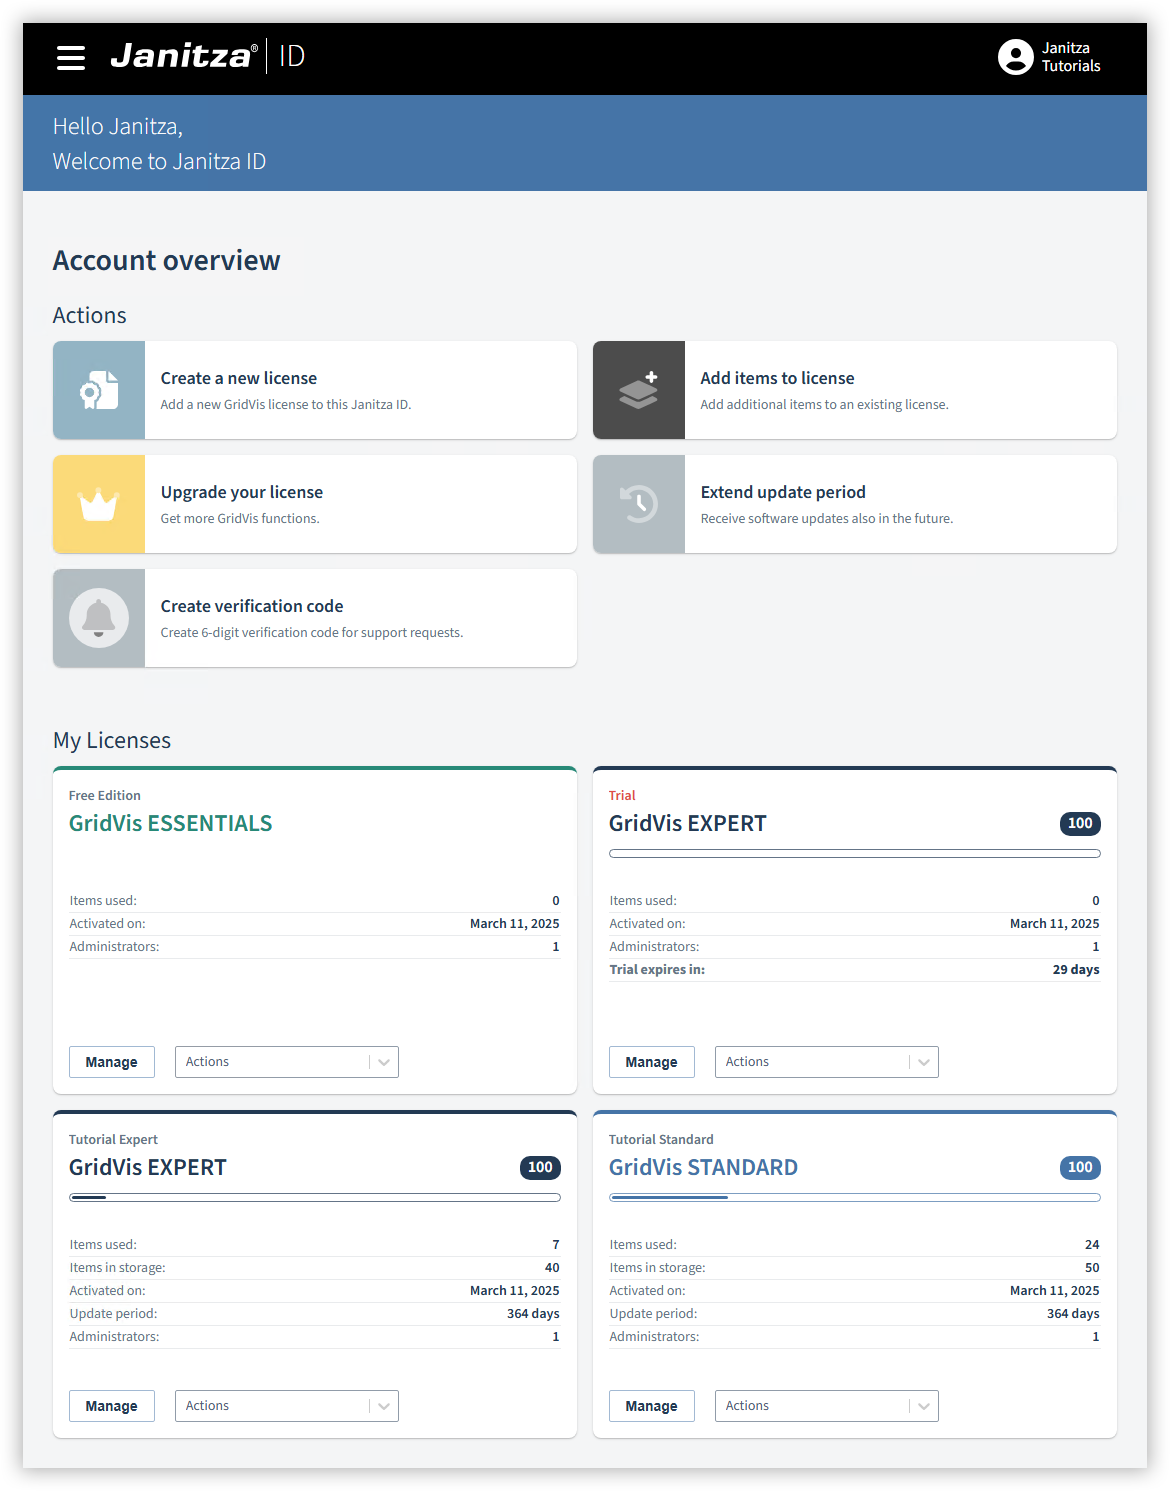This screenshot has height=1491, width=1170.
Task: Open the Actions dropdown for GridVis ESSENTIALS
Action: pyautogui.click(x=286, y=1061)
